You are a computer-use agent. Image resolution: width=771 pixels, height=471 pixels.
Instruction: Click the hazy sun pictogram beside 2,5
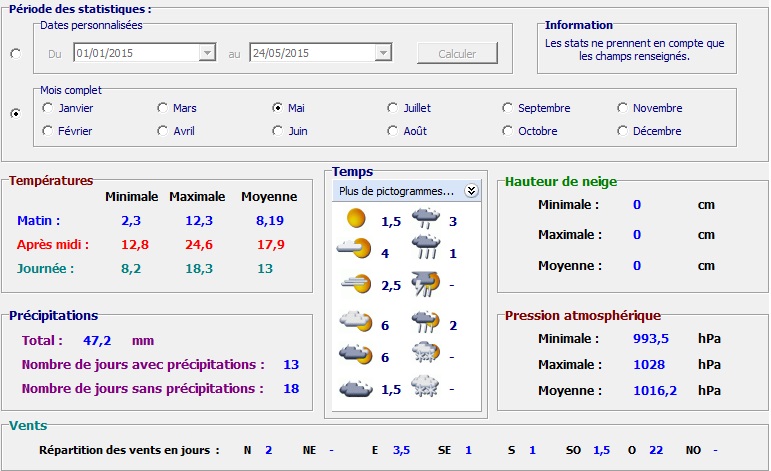356,284
